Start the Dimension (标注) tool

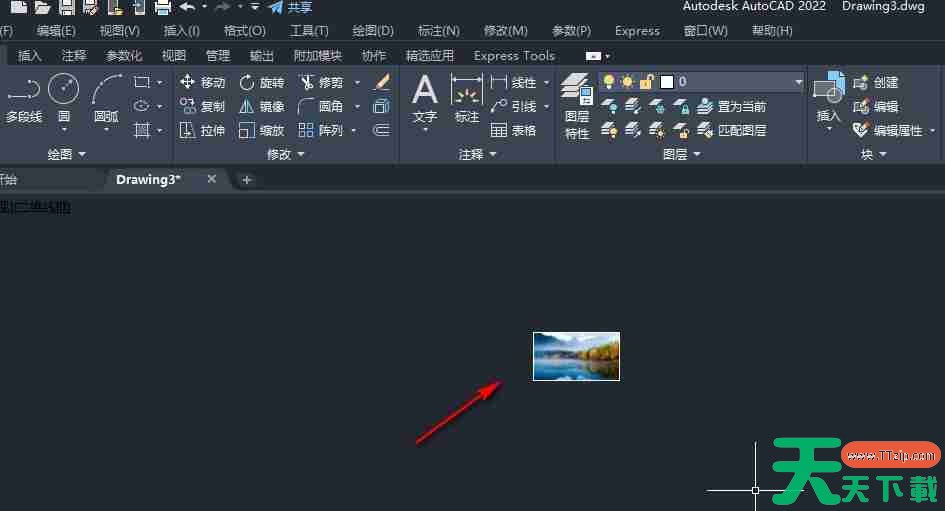click(x=466, y=99)
